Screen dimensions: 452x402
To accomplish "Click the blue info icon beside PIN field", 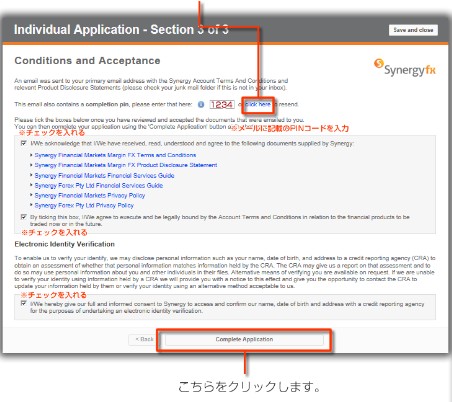I will coord(201,104).
